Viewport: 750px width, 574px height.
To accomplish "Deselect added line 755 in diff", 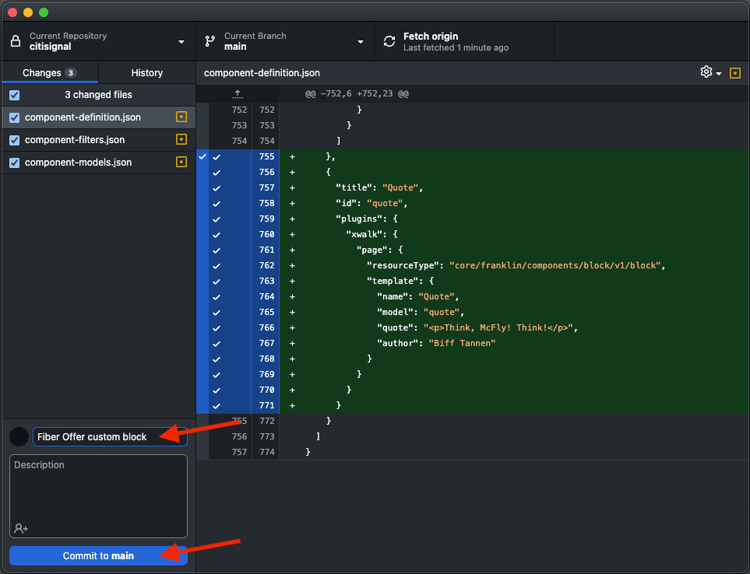I will pos(216,157).
